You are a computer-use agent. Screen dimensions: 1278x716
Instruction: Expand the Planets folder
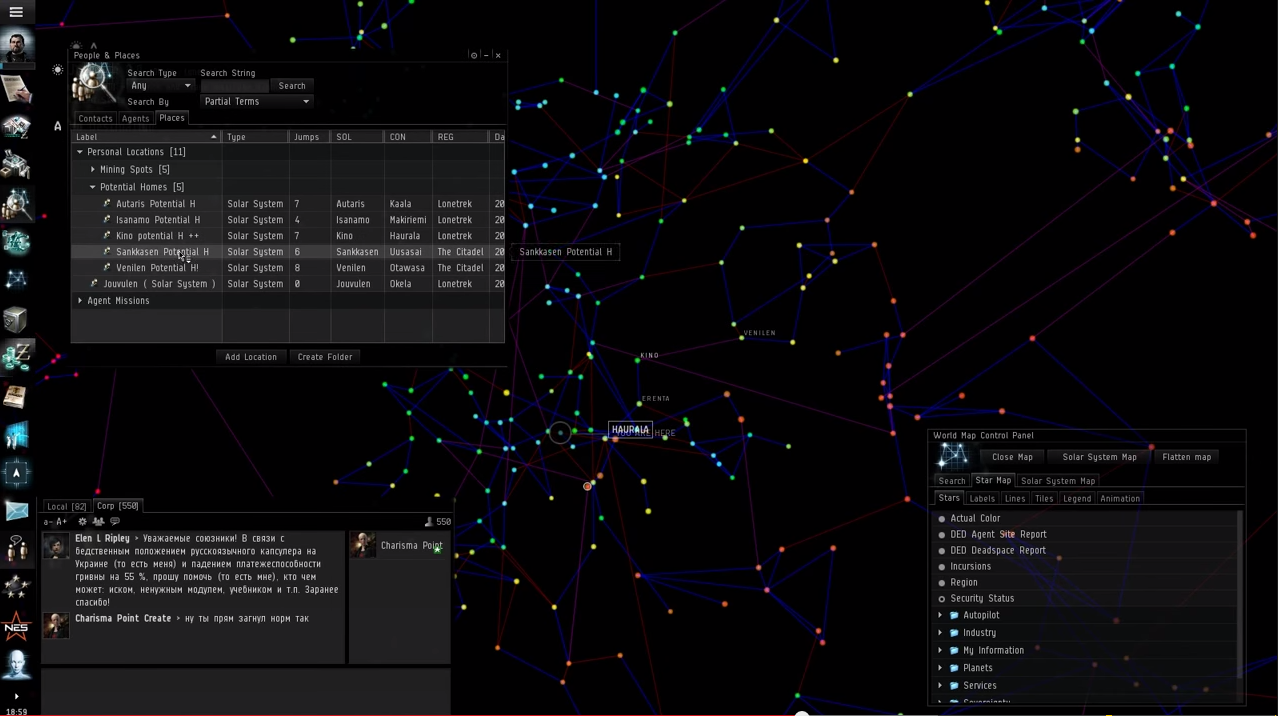pos(940,667)
